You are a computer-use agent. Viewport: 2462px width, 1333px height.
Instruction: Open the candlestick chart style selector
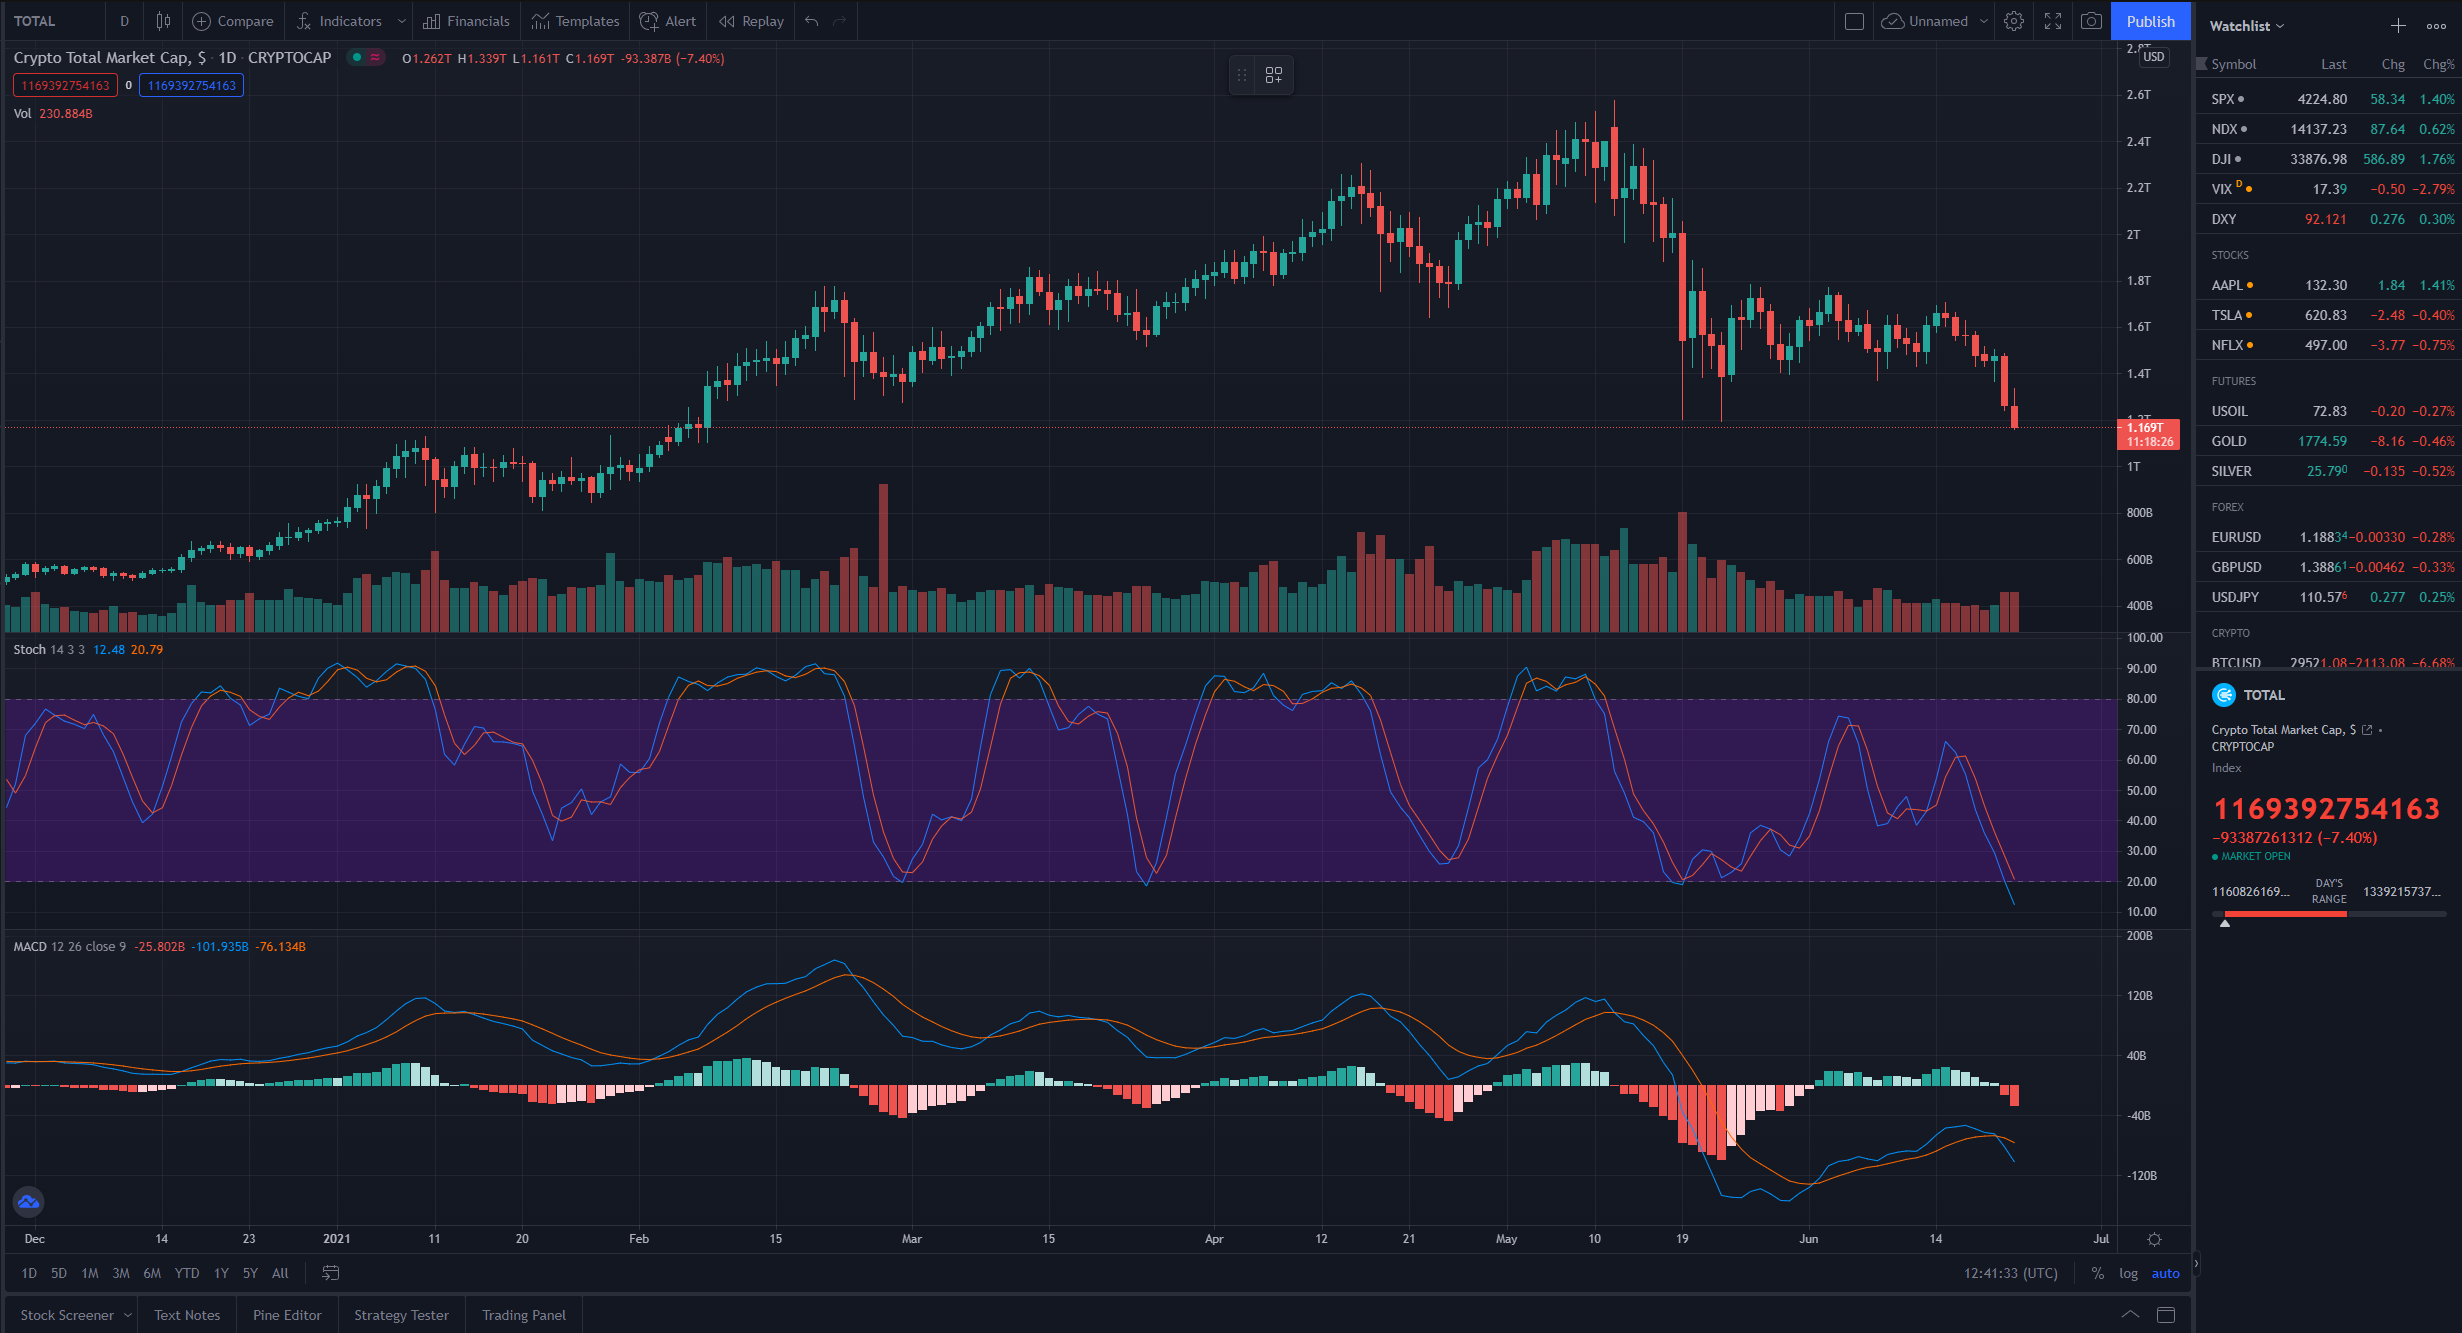[164, 21]
